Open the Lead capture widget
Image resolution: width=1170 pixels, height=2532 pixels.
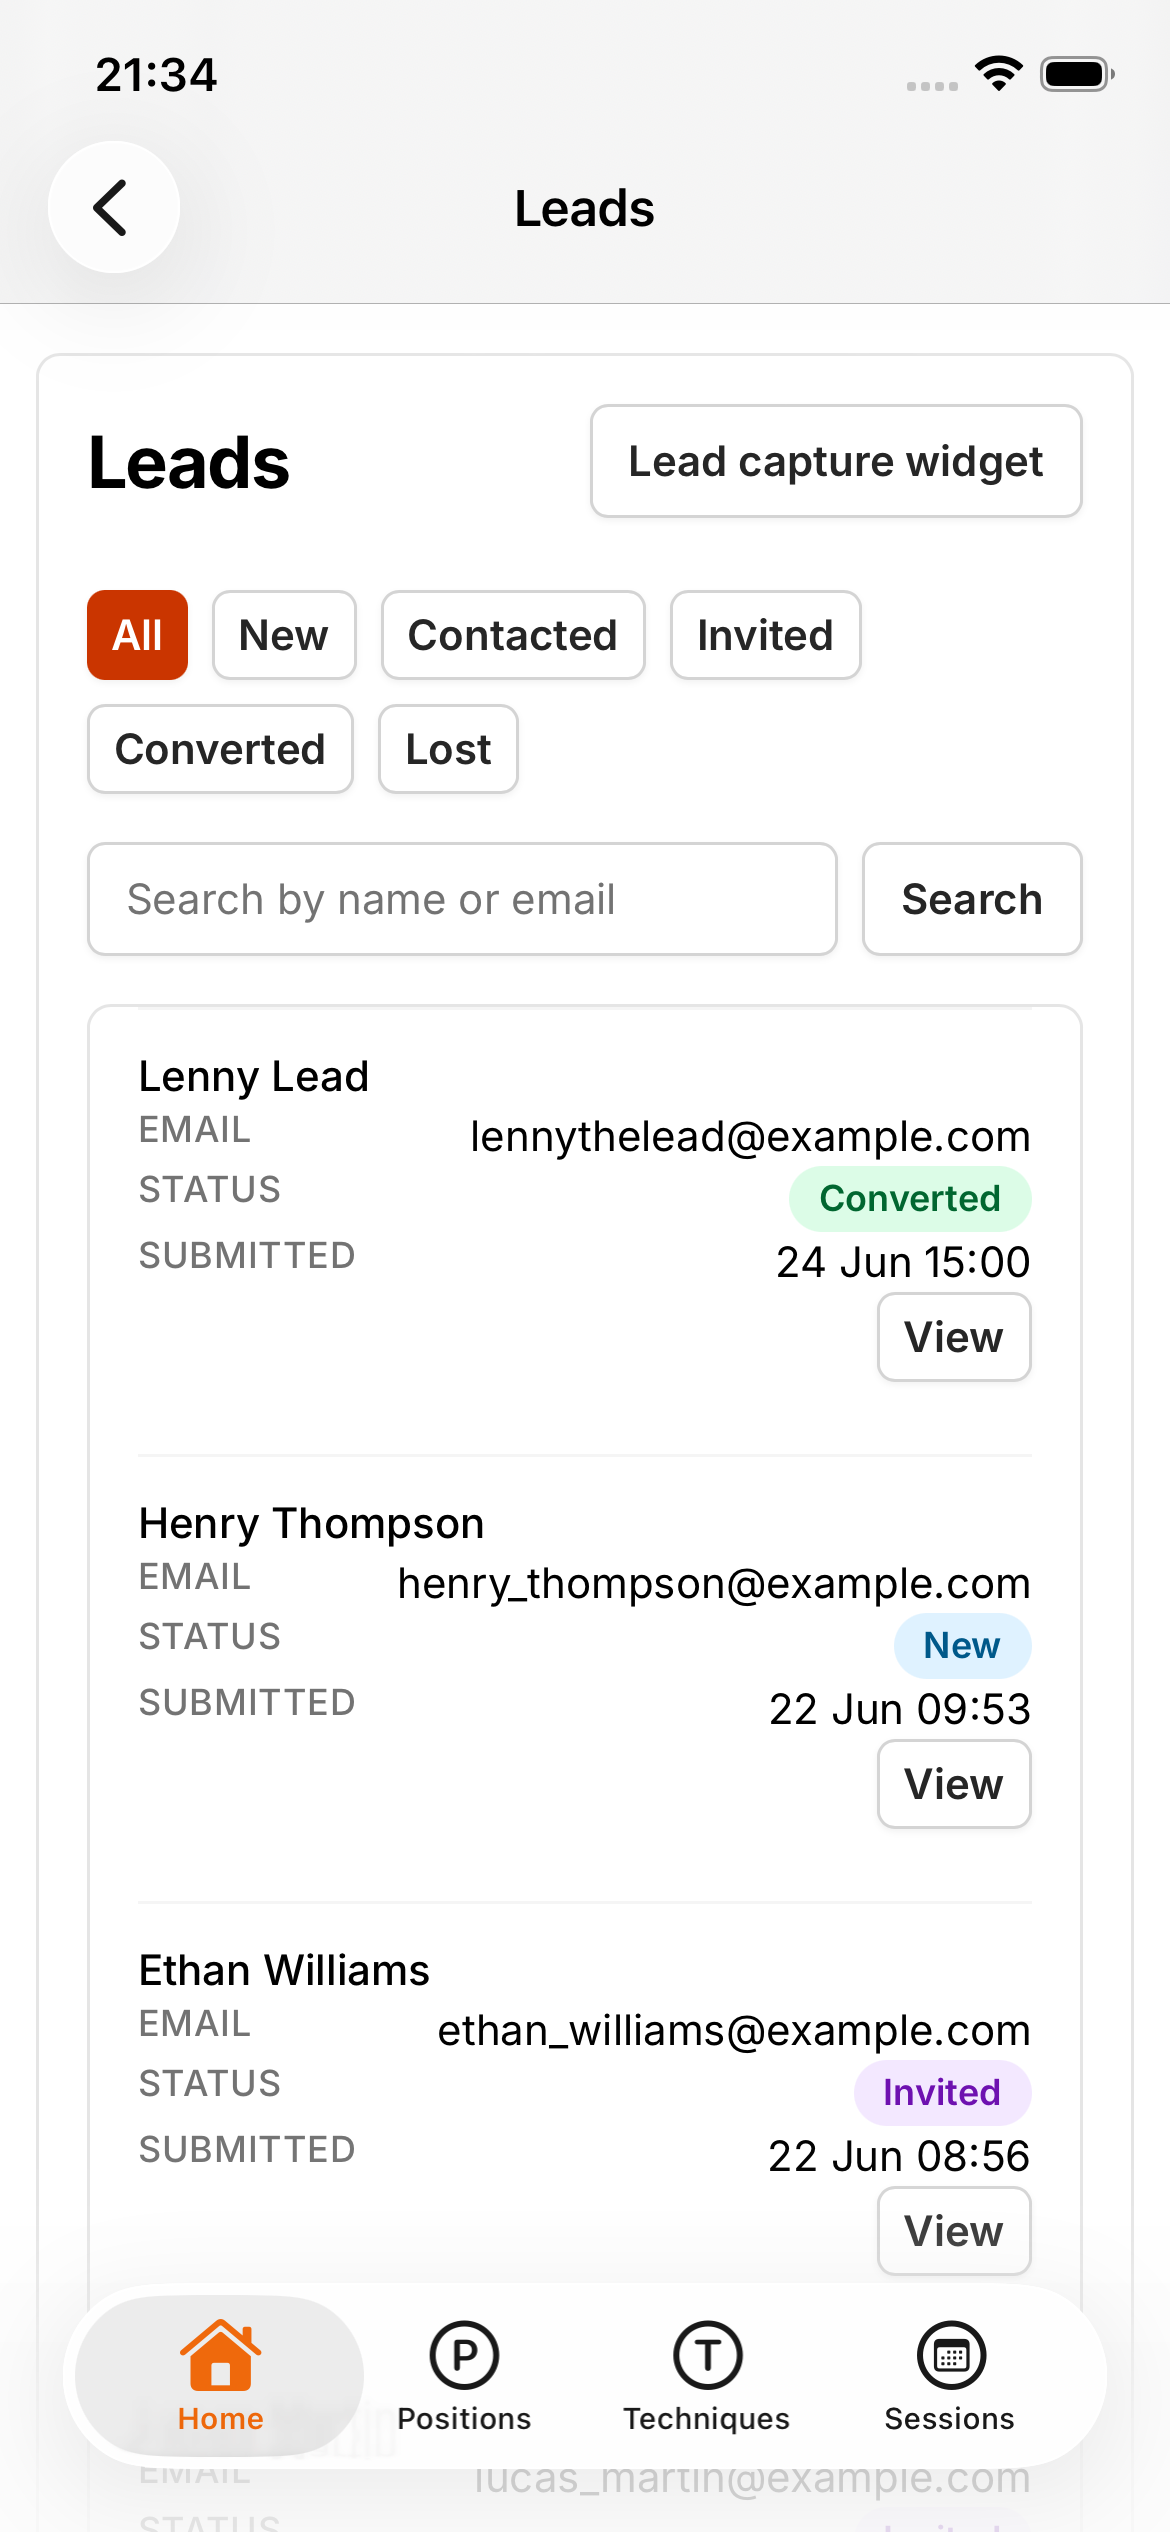pos(836,461)
